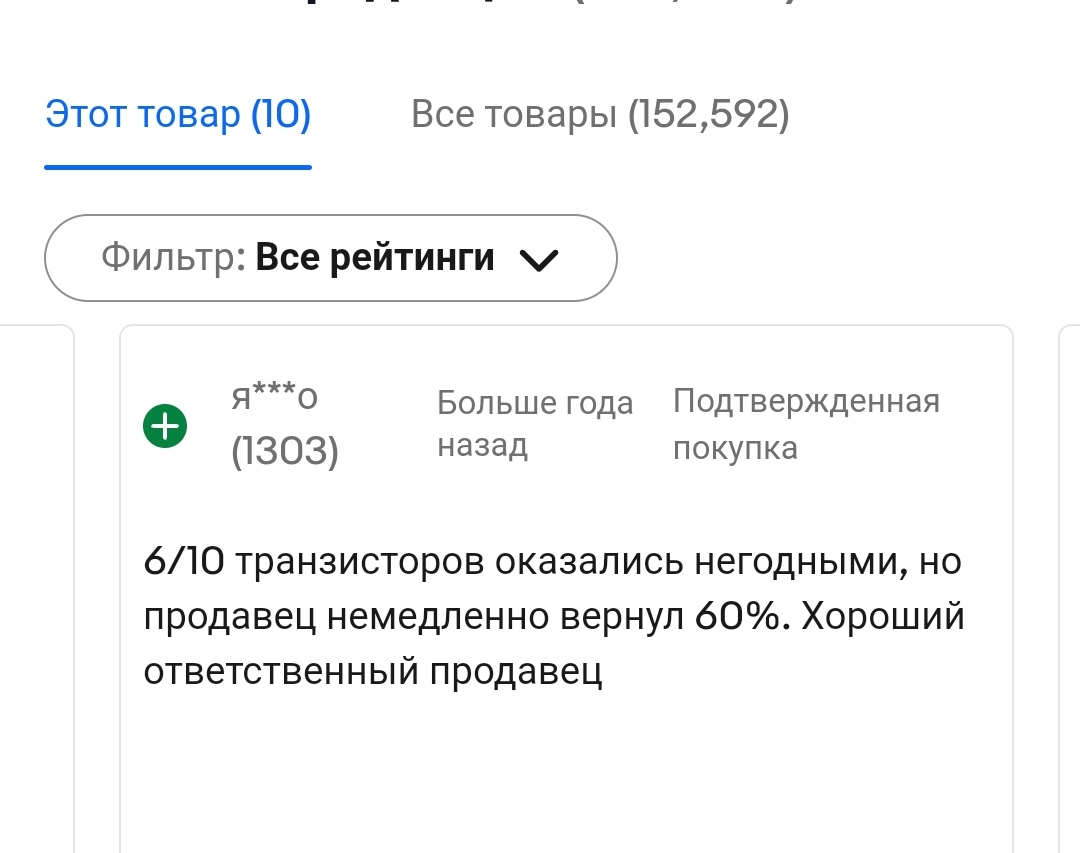The height and width of the screenshot is (853, 1080).
Task: Click the "Фильтр:" label in the pill
Action: coord(173,258)
